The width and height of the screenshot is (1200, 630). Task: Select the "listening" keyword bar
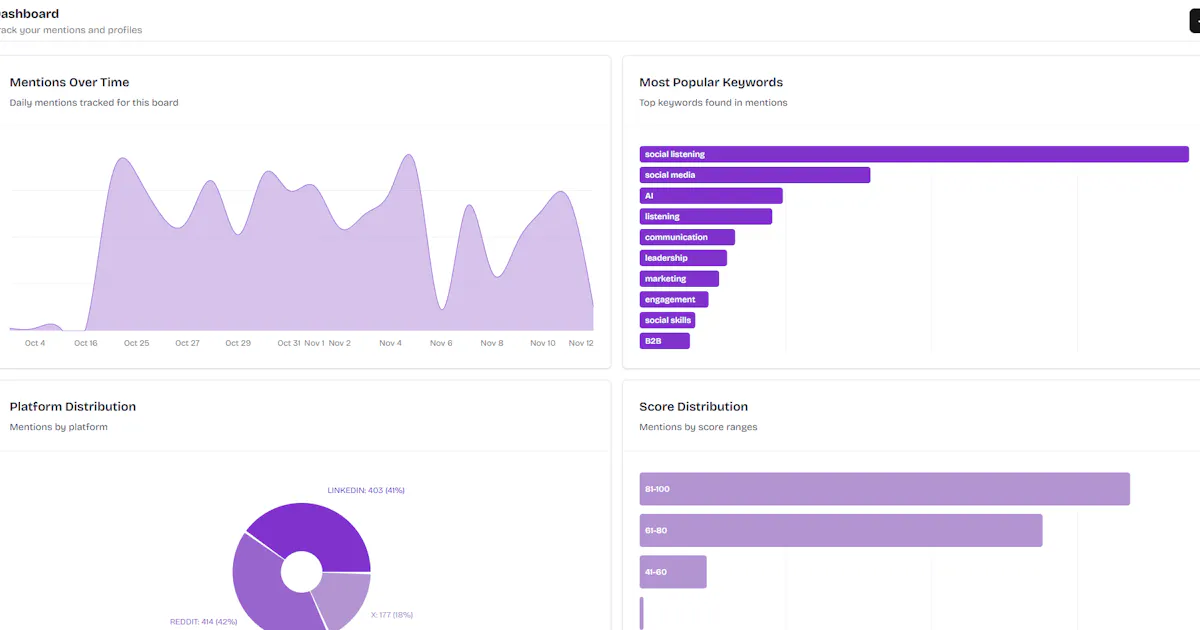pos(706,216)
